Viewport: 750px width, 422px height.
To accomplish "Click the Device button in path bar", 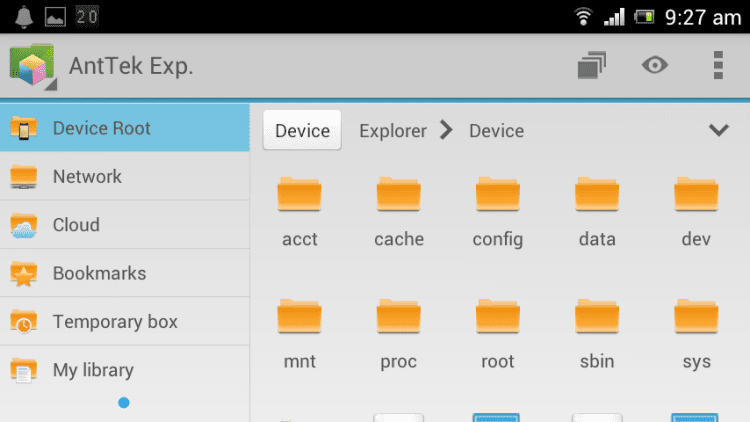I will 302,130.
